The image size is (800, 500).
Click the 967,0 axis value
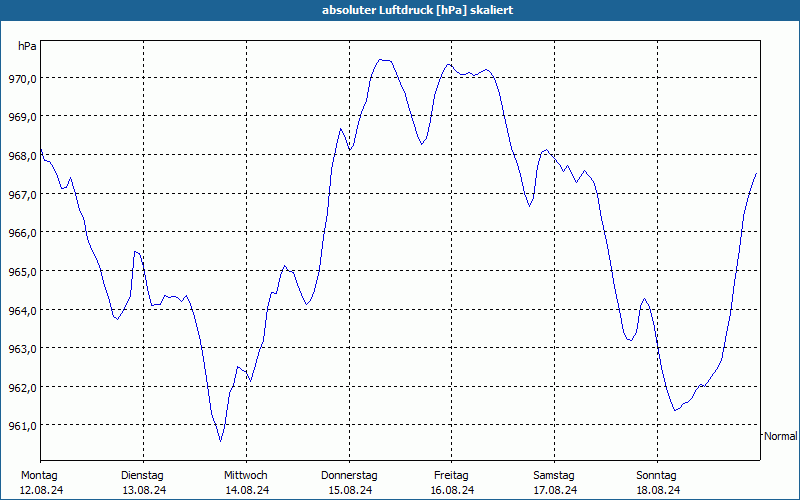pos(21,194)
